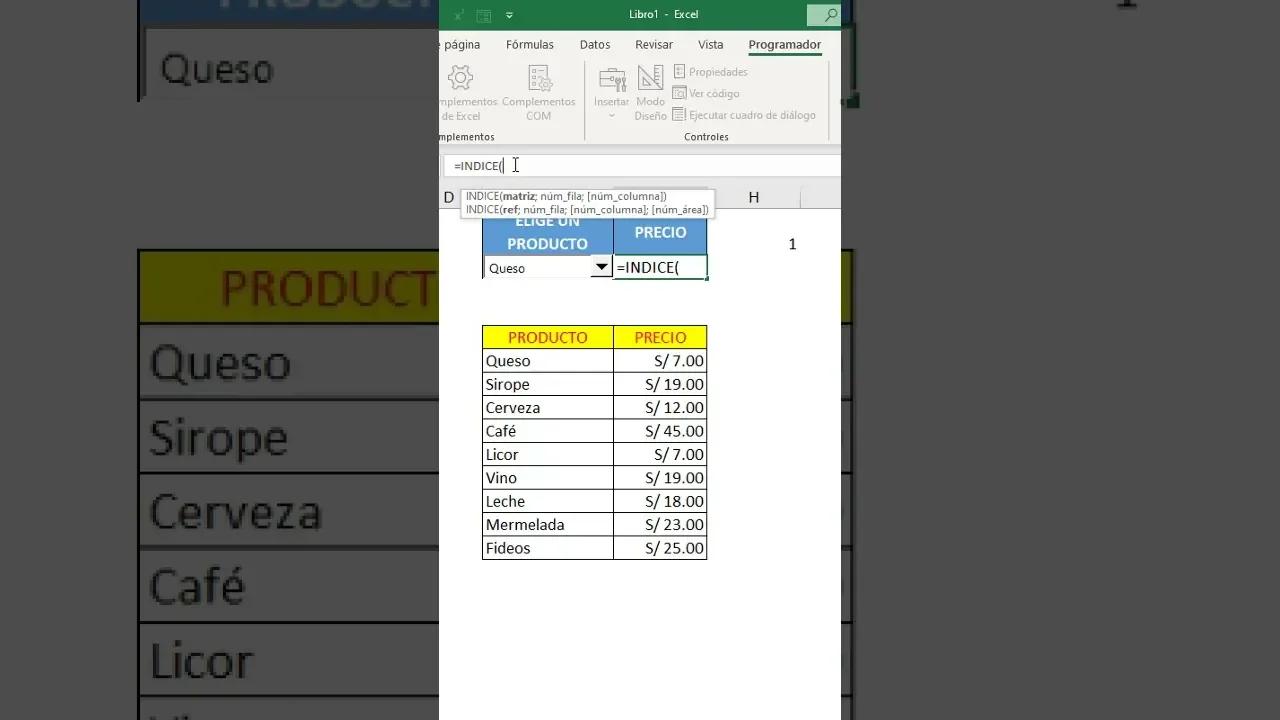This screenshot has height=720, width=1280.
Task: Open the Datos tab
Action: coord(595,44)
